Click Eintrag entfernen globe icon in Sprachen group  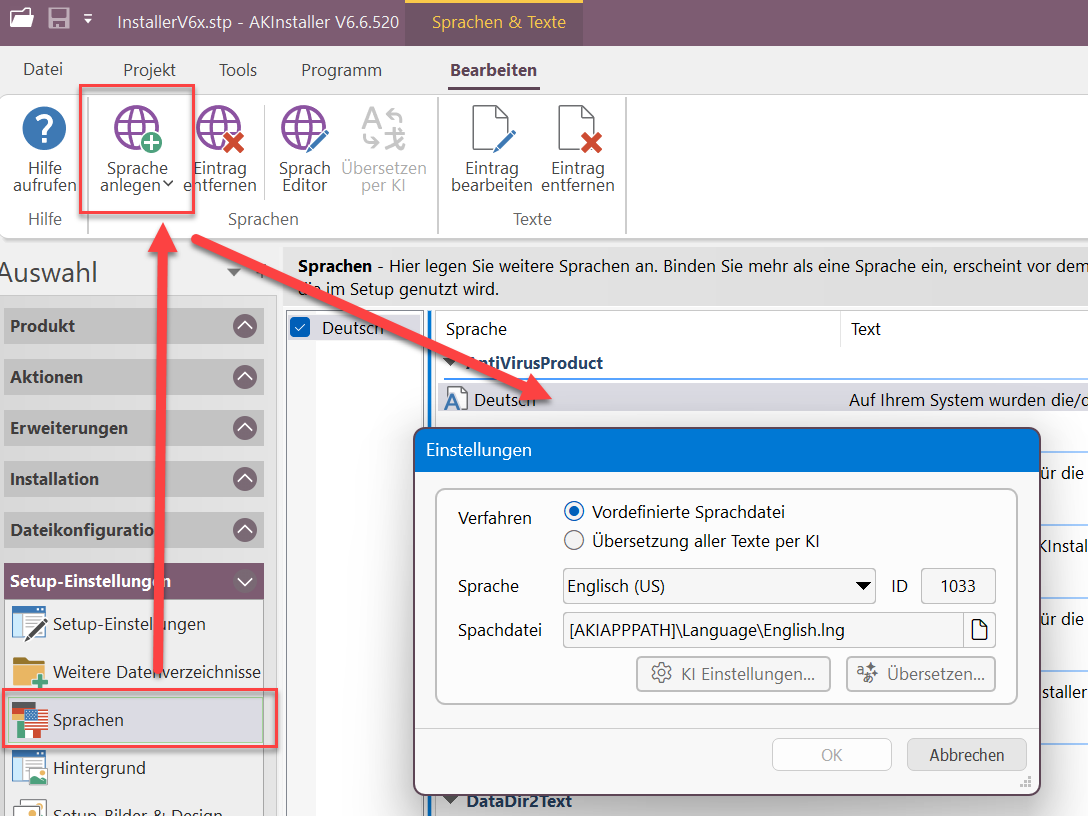(220, 128)
